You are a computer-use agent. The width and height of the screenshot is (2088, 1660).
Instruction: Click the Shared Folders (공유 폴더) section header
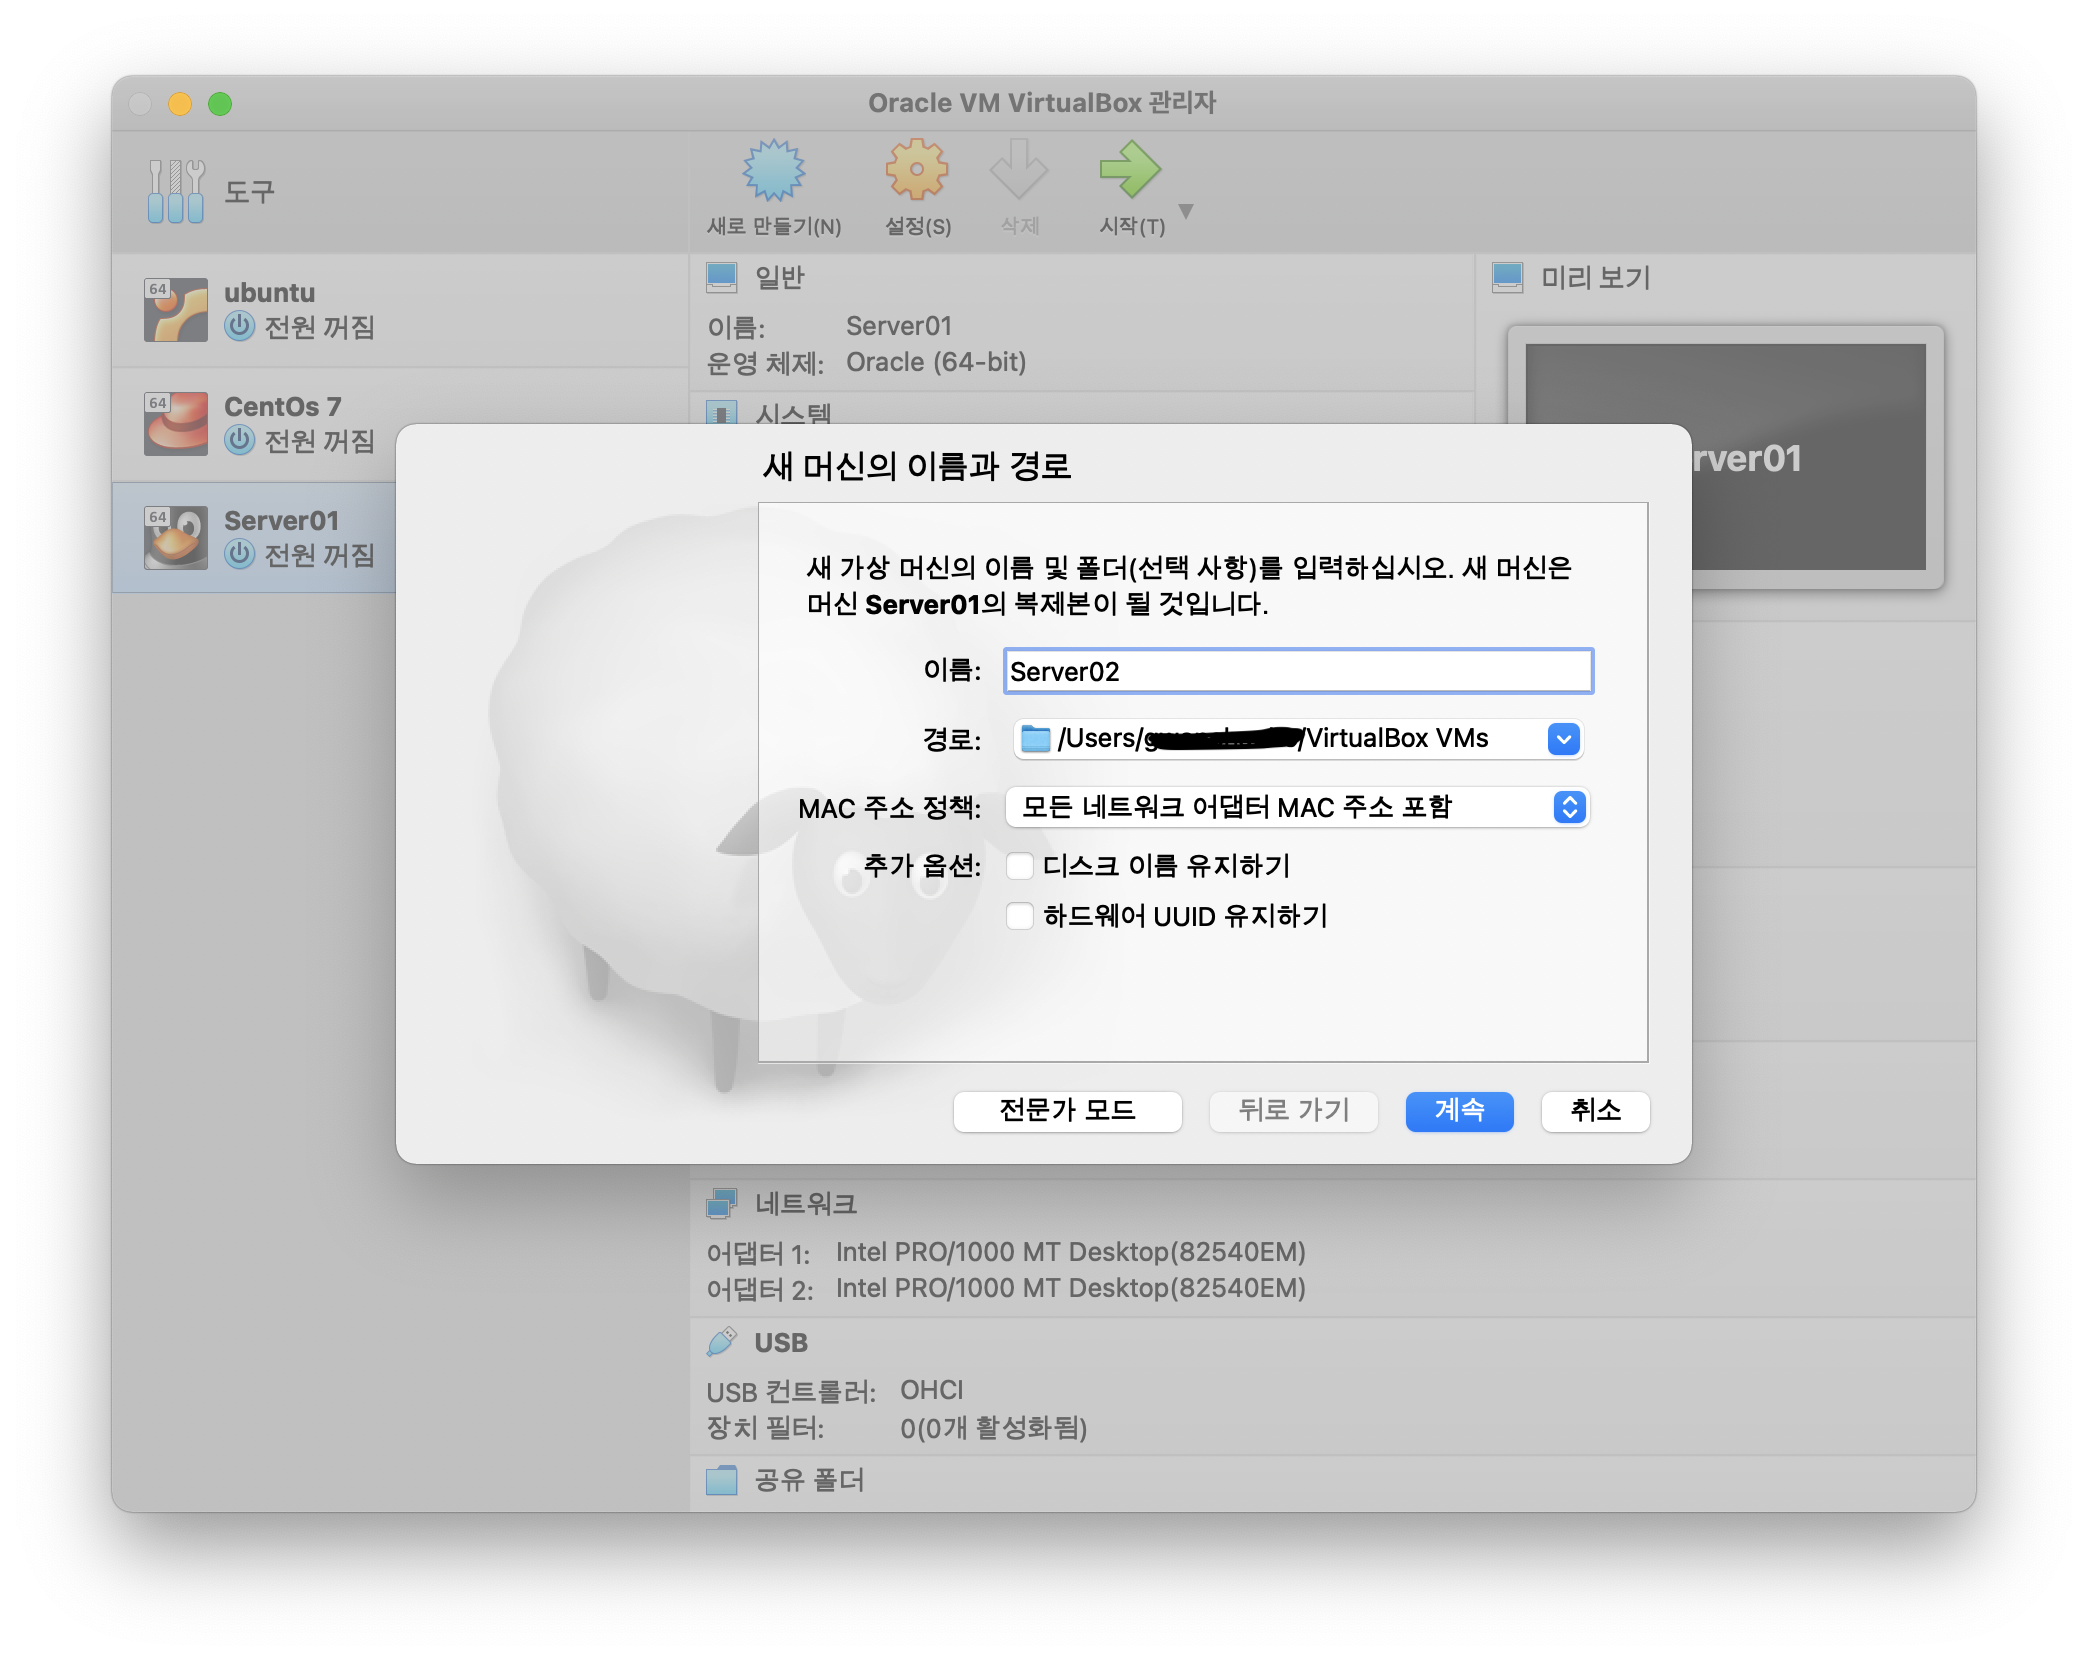click(x=809, y=1480)
